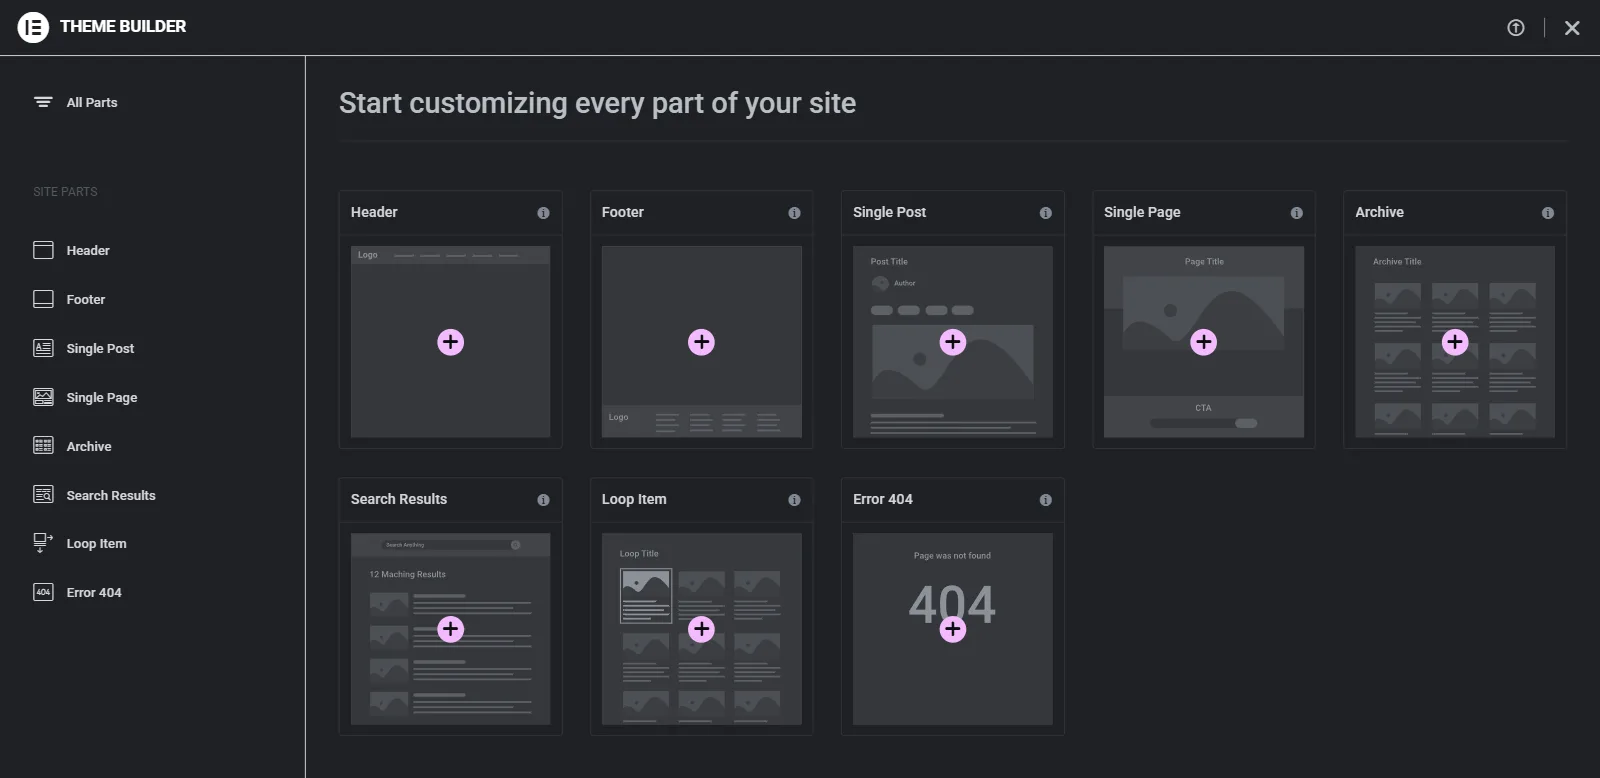Click the SITE PARTS section label
The height and width of the screenshot is (778, 1600).
point(65,192)
